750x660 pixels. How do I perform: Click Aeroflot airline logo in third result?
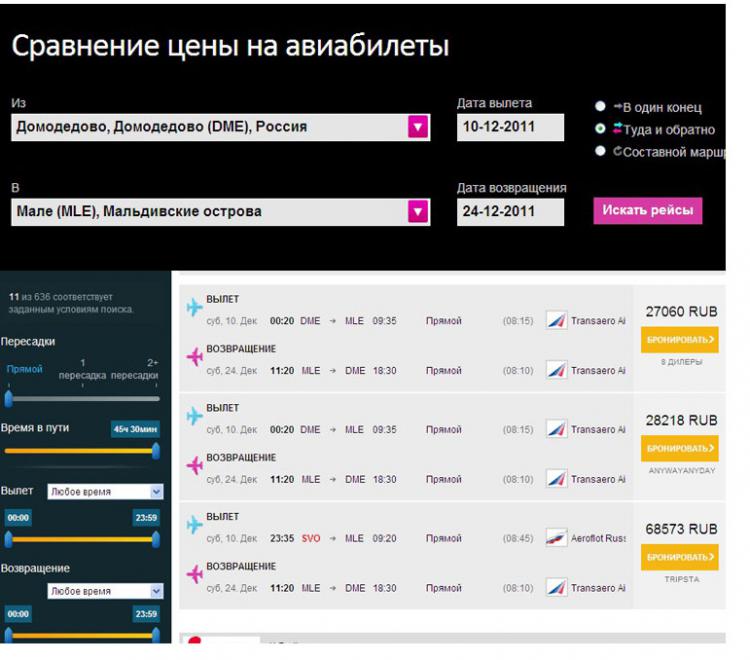pos(556,538)
